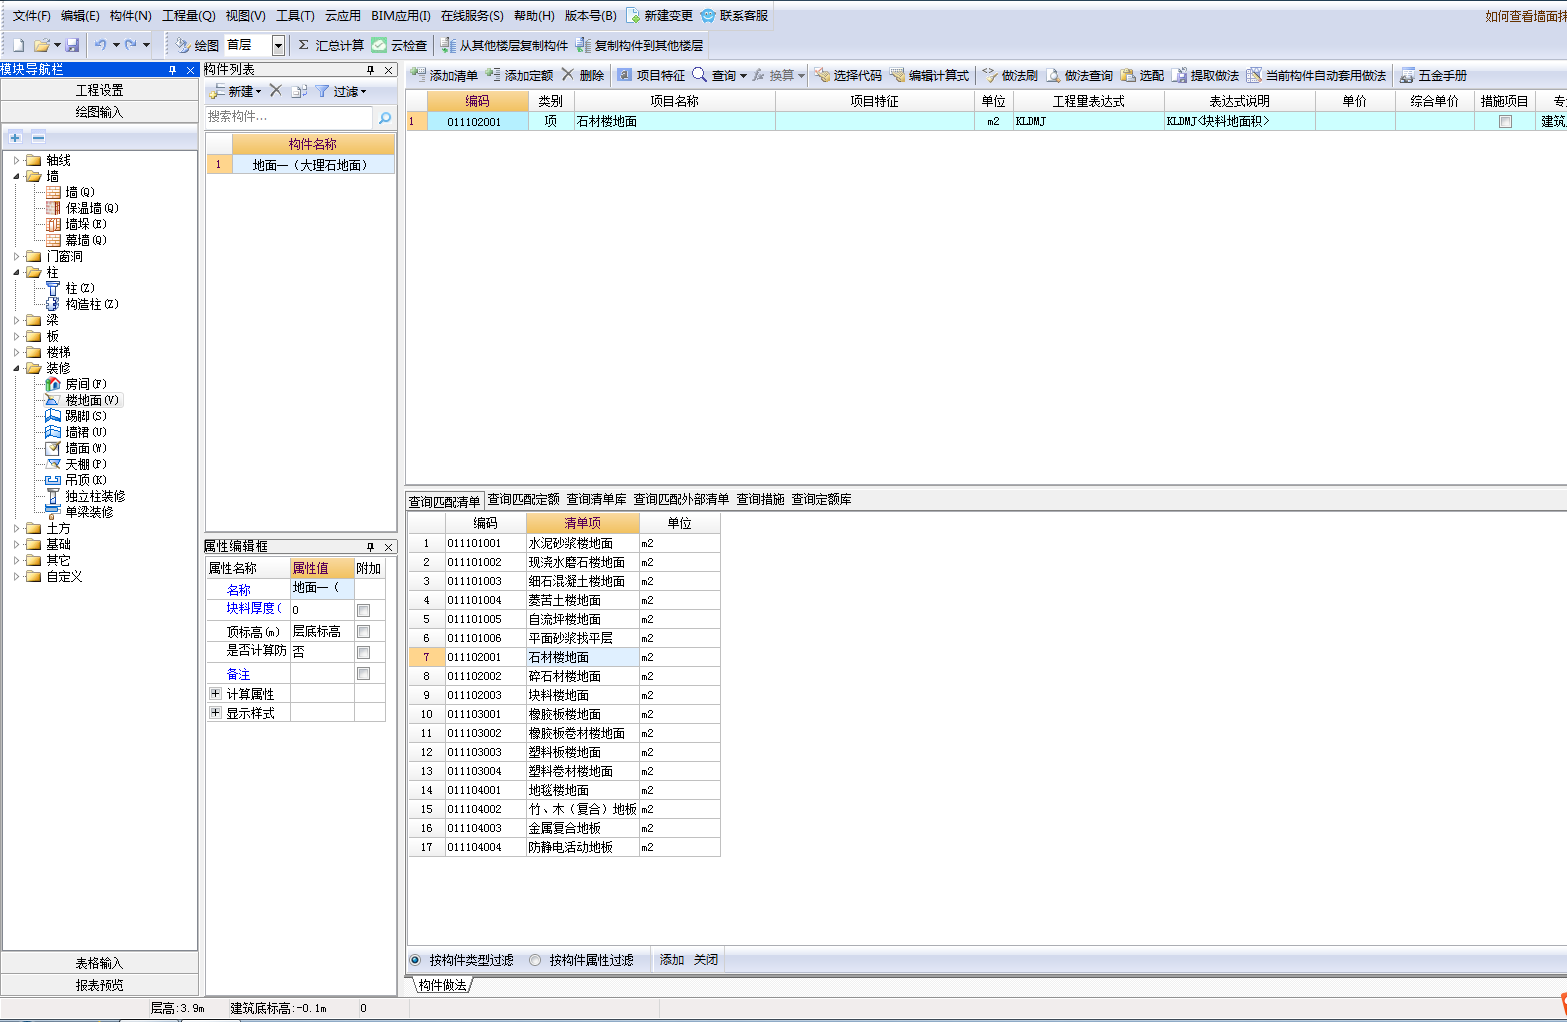The width and height of the screenshot is (1567, 1022).
Task: Switch to 绘图 drawing mode
Action: [x=197, y=45]
